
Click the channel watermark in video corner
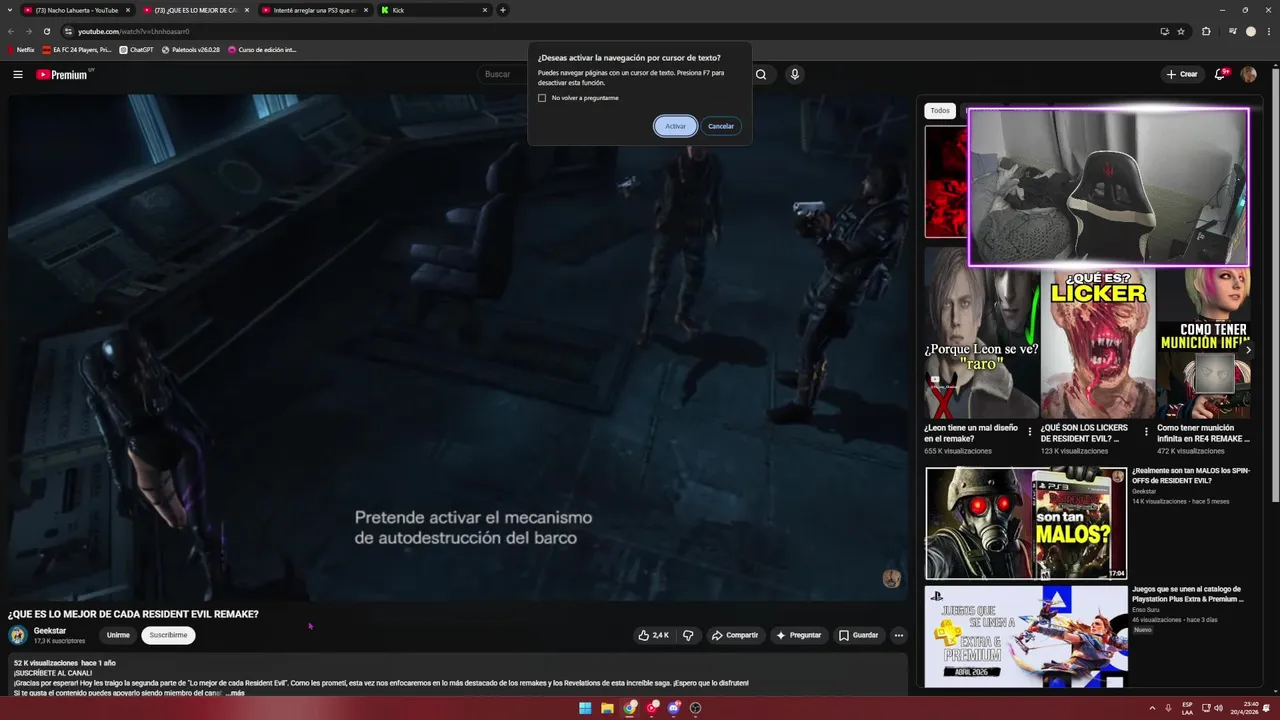(x=891, y=579)
